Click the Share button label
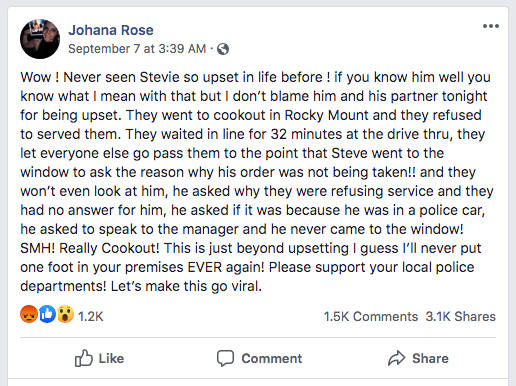Screen dimensions: 516x386 tap(430, 358)
